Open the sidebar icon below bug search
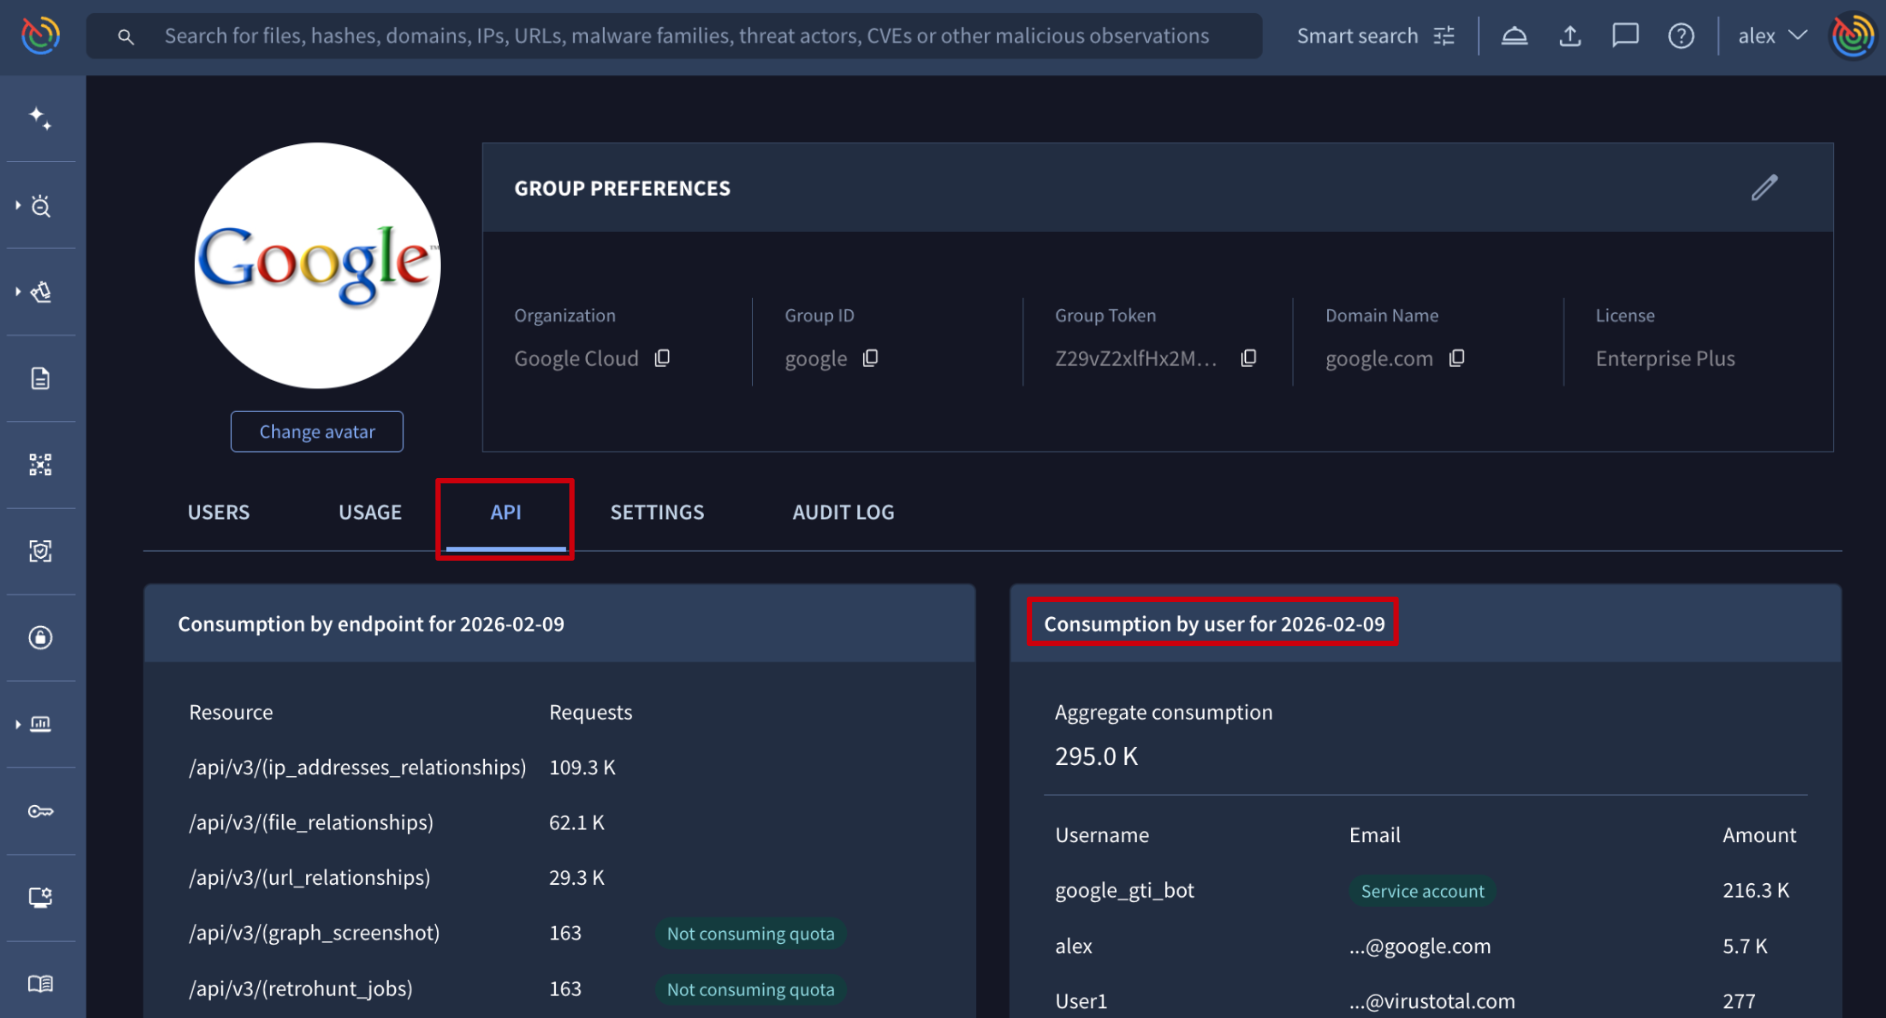The image size is (1886, 1018). (41, 292)
